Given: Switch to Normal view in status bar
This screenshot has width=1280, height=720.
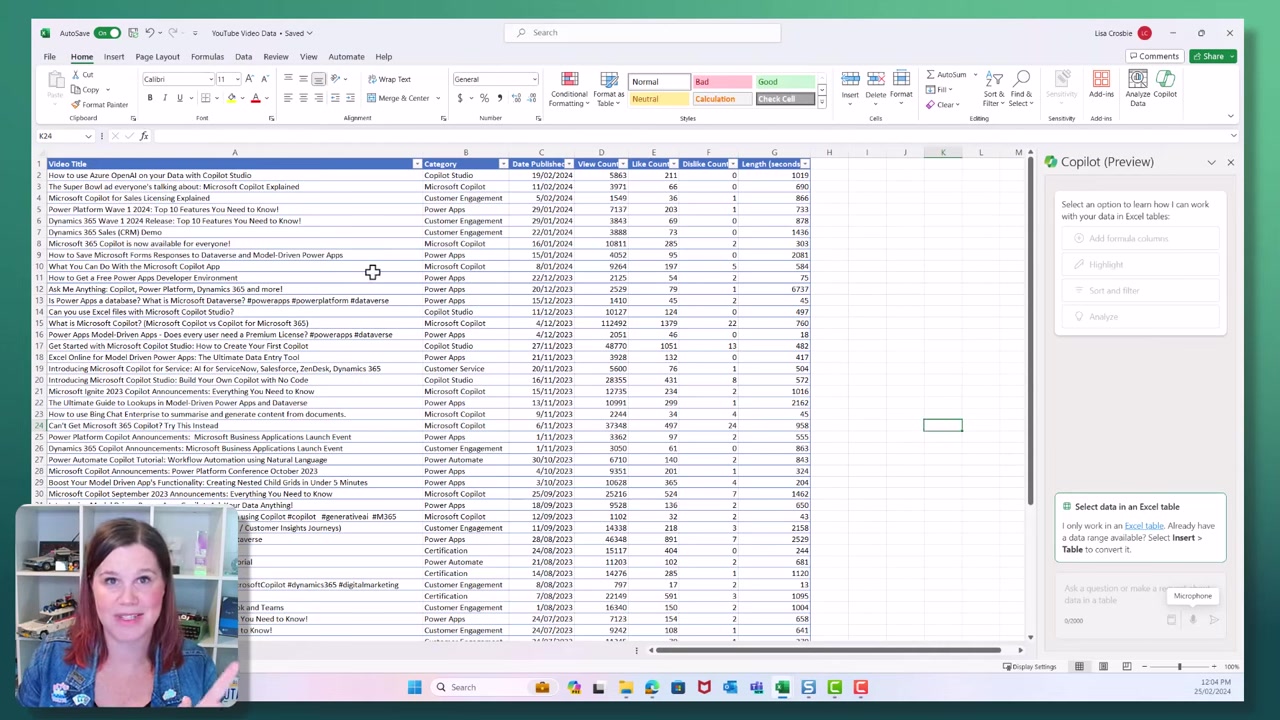Looking at the screenshot, I should coord(1079,666).
